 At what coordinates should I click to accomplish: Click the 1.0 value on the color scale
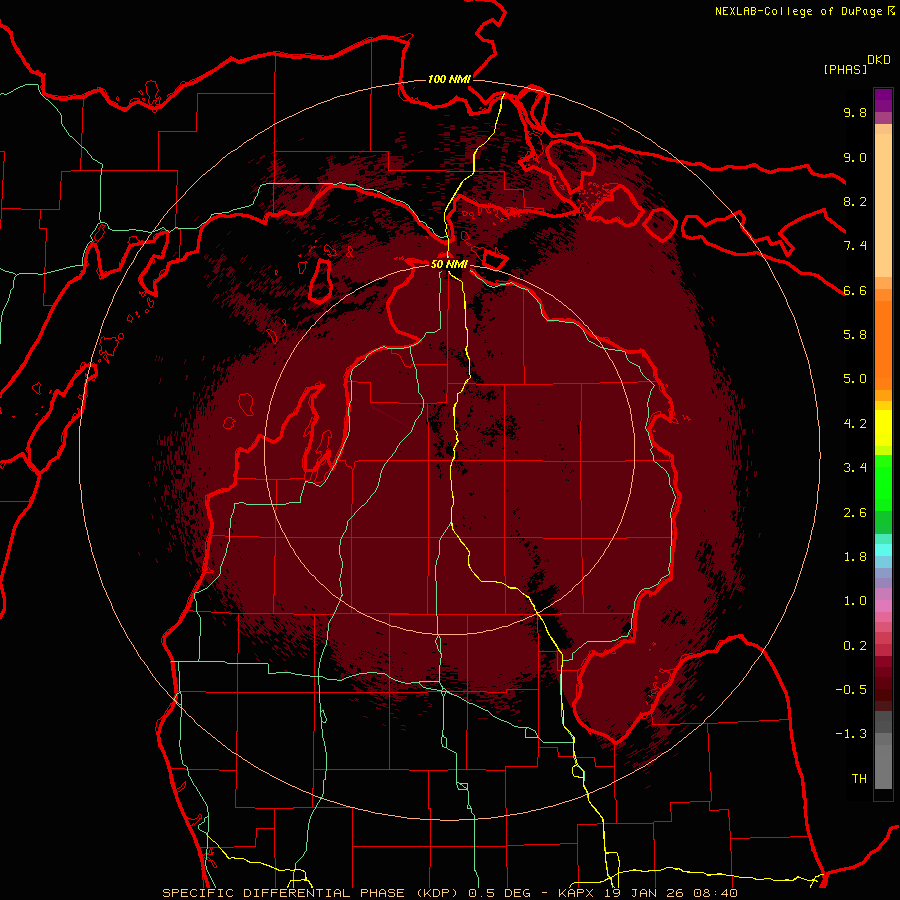coord(855,601)
